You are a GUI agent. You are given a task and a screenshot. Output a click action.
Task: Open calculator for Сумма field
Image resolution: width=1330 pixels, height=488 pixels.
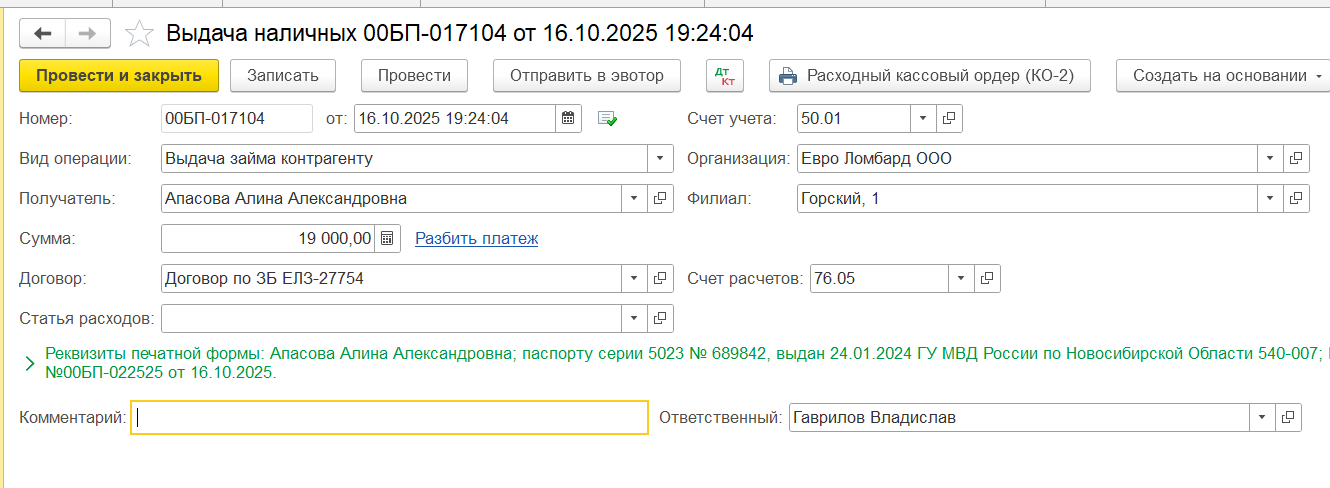point(388,238)
